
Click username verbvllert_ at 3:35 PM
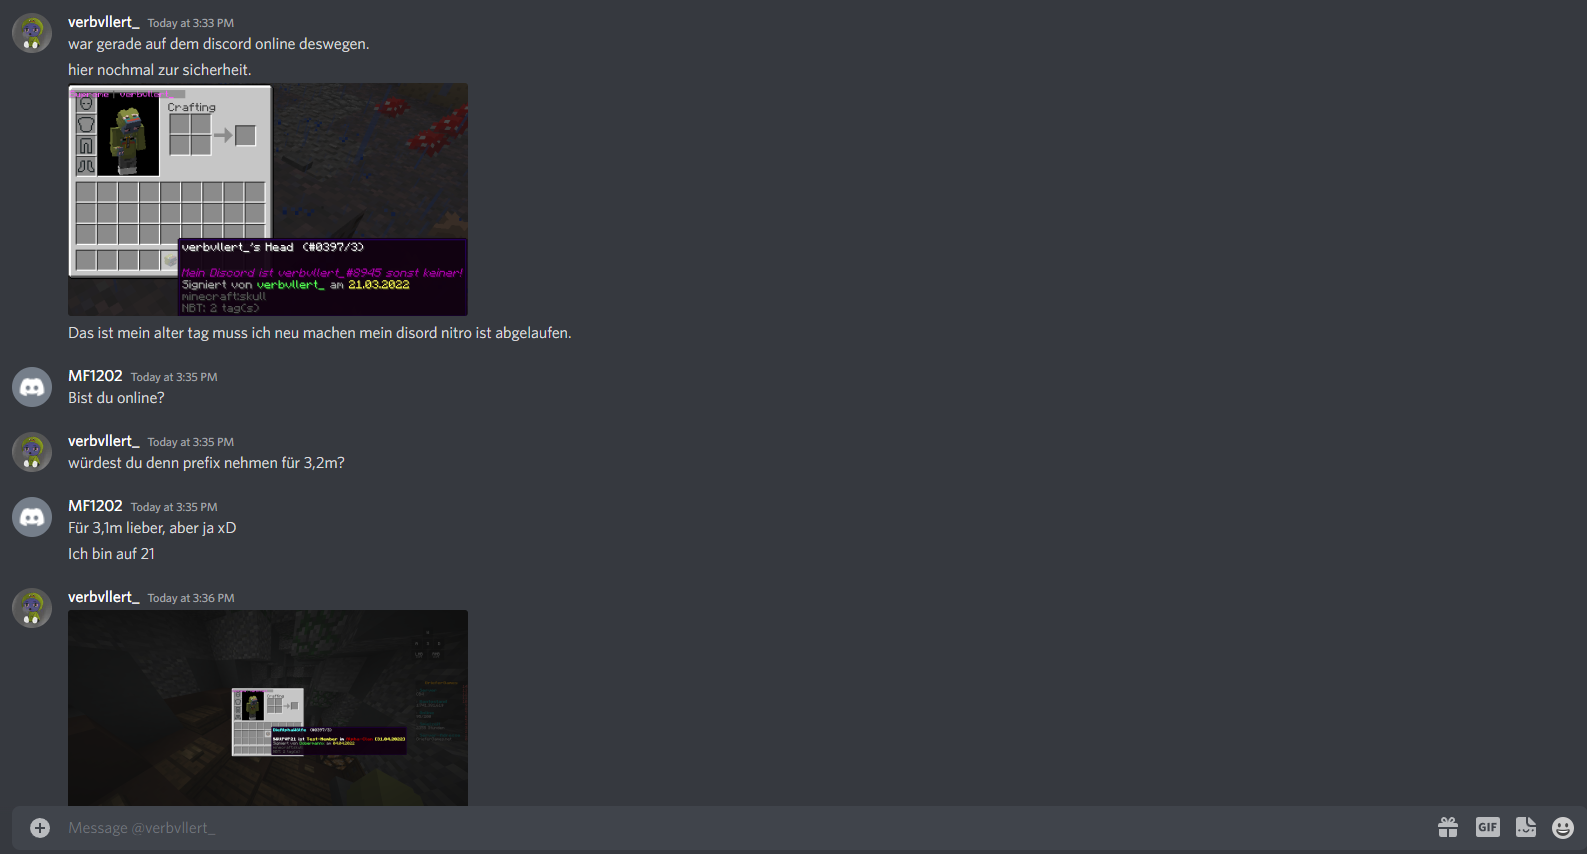[104, 441]
